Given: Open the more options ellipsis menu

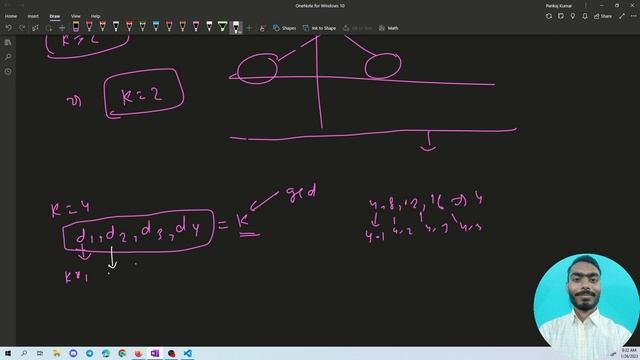Looking at the screenshot, I should pyautogui.click(x=633, y=16).
